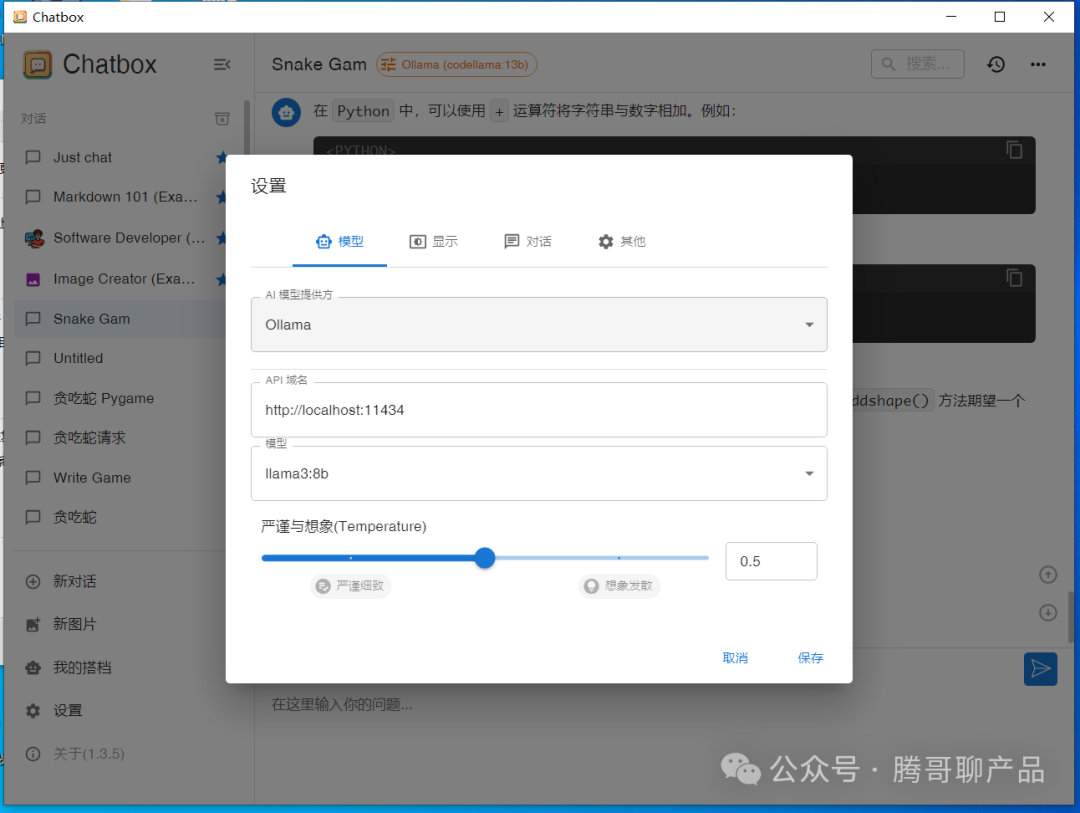Open the Write Game conversation
Screen dimensions: 1080x813
tap(121, 477)
